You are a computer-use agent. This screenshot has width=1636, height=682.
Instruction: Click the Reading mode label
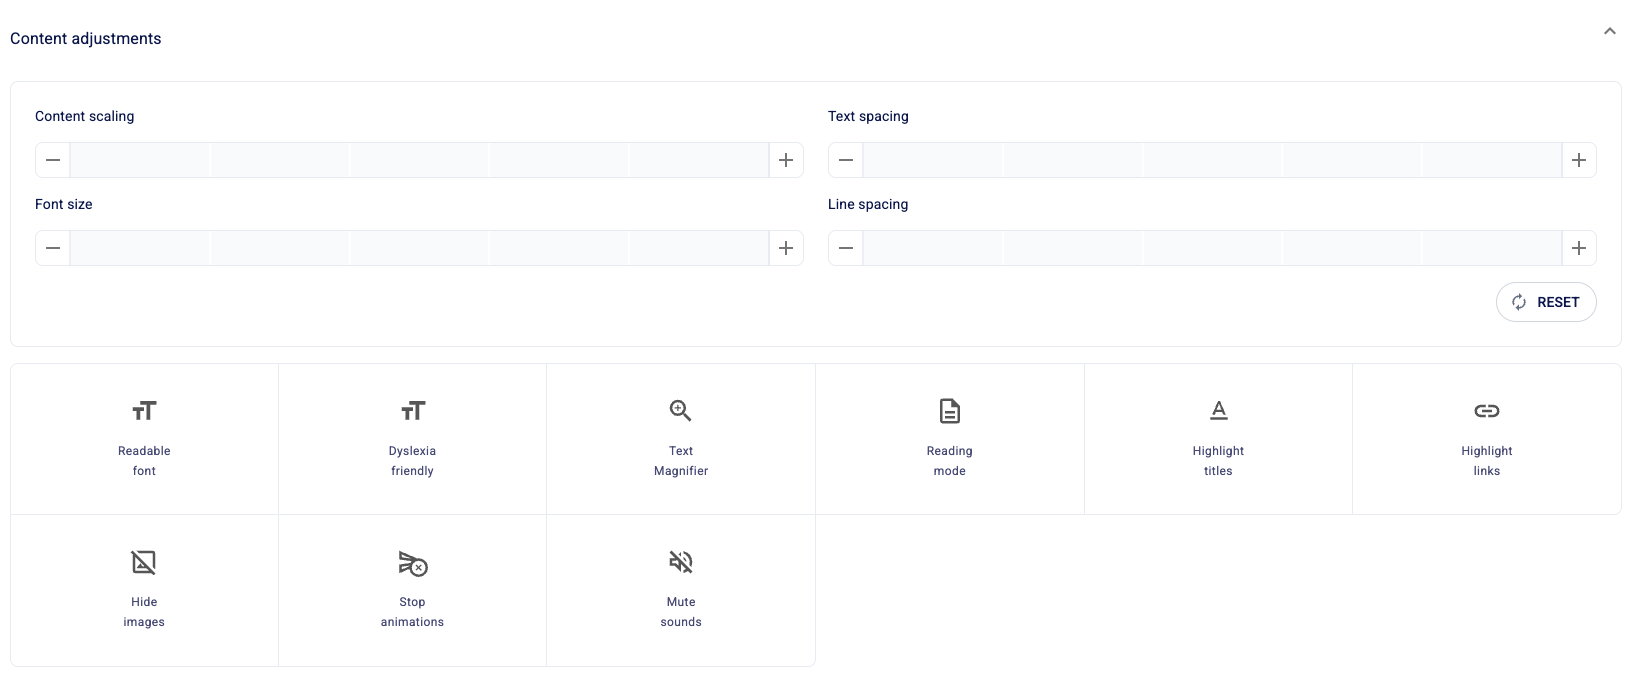tap(950, 461)
